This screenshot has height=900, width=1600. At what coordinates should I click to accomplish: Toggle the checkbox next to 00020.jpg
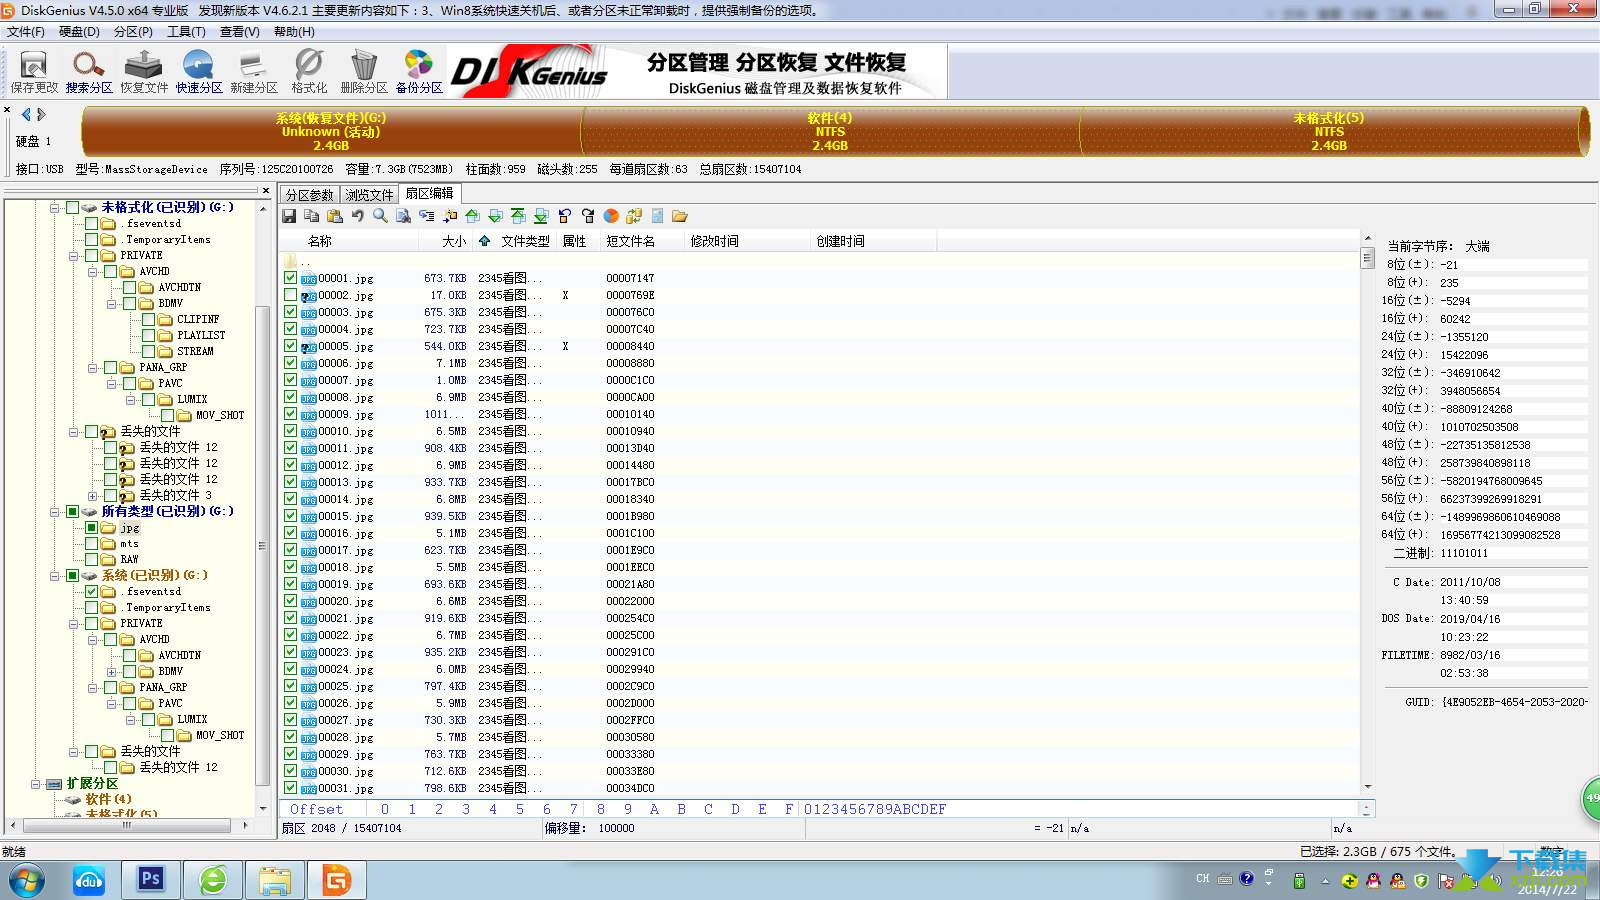(x=290, y=601)
